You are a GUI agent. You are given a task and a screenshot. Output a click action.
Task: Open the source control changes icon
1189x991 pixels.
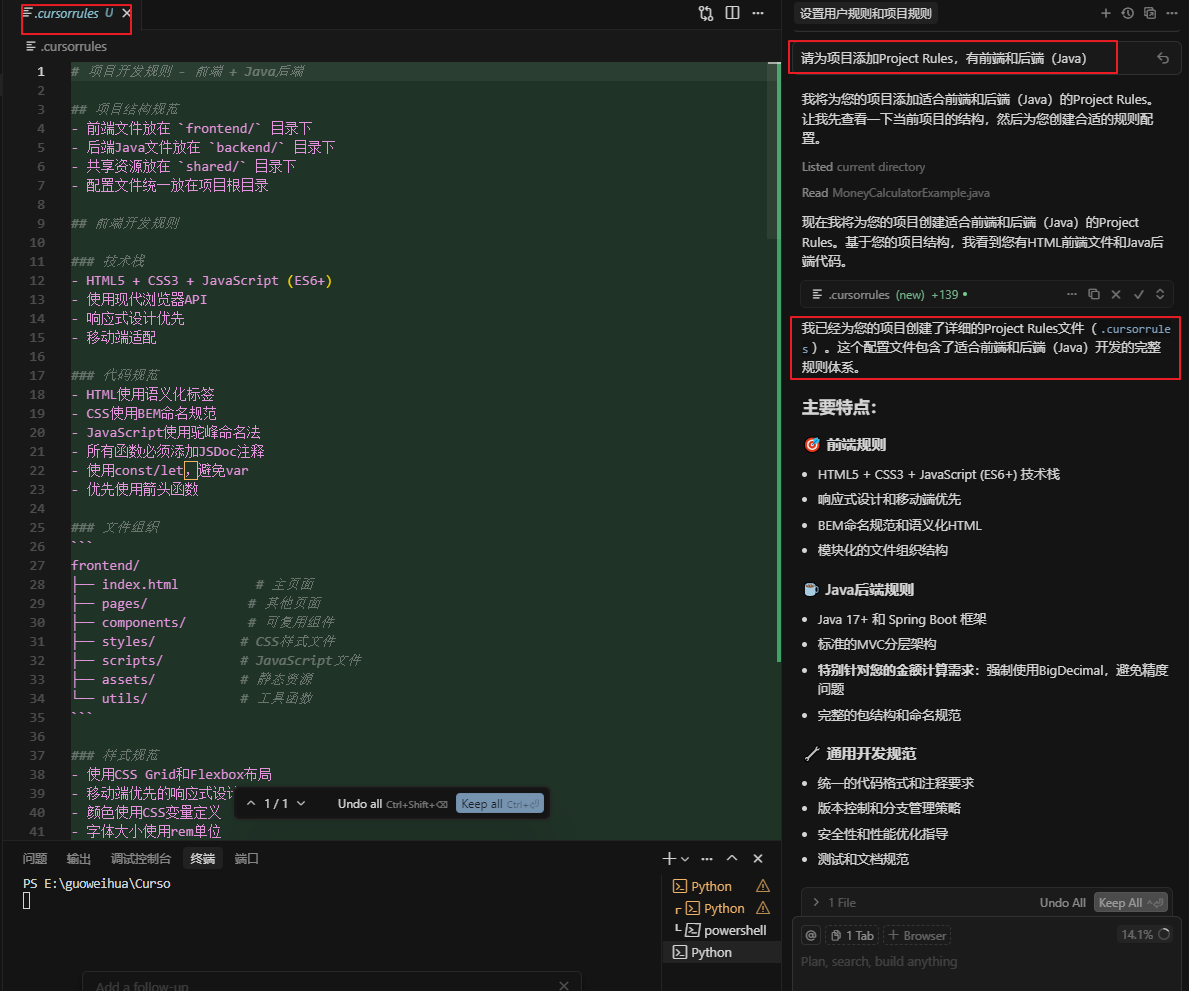point(706,13)
